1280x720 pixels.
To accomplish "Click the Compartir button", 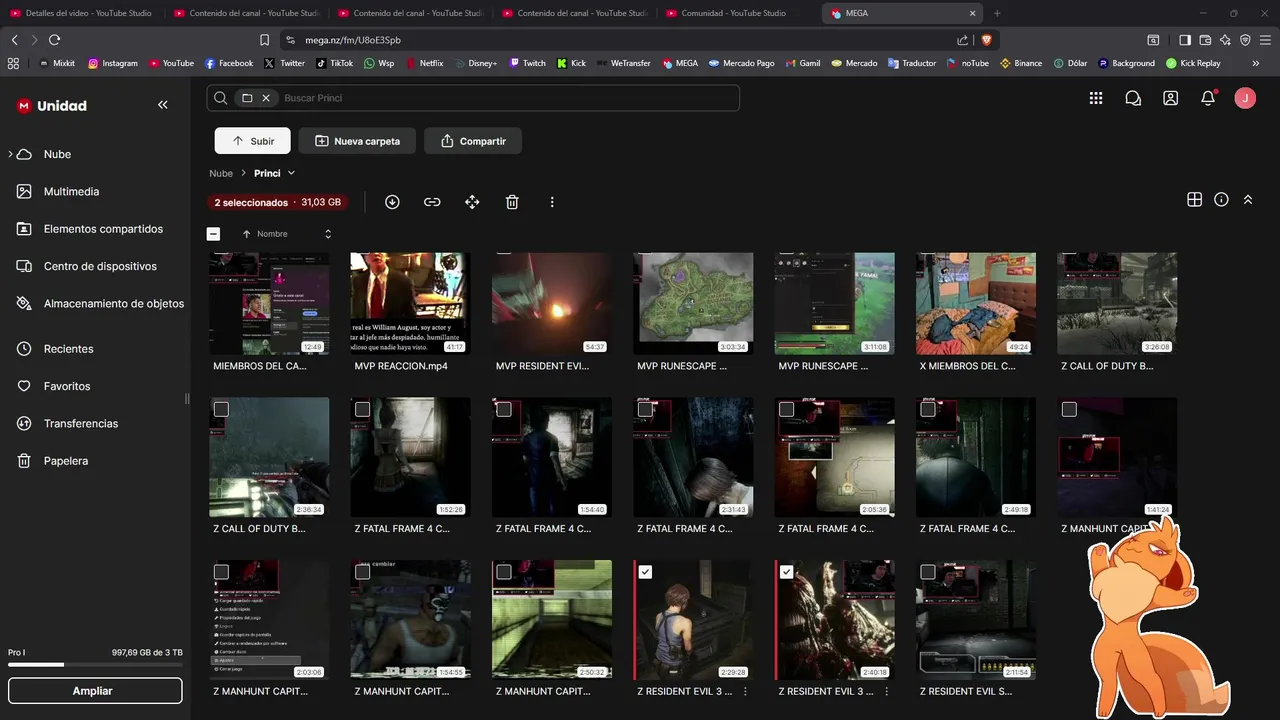I will (472, 141).
